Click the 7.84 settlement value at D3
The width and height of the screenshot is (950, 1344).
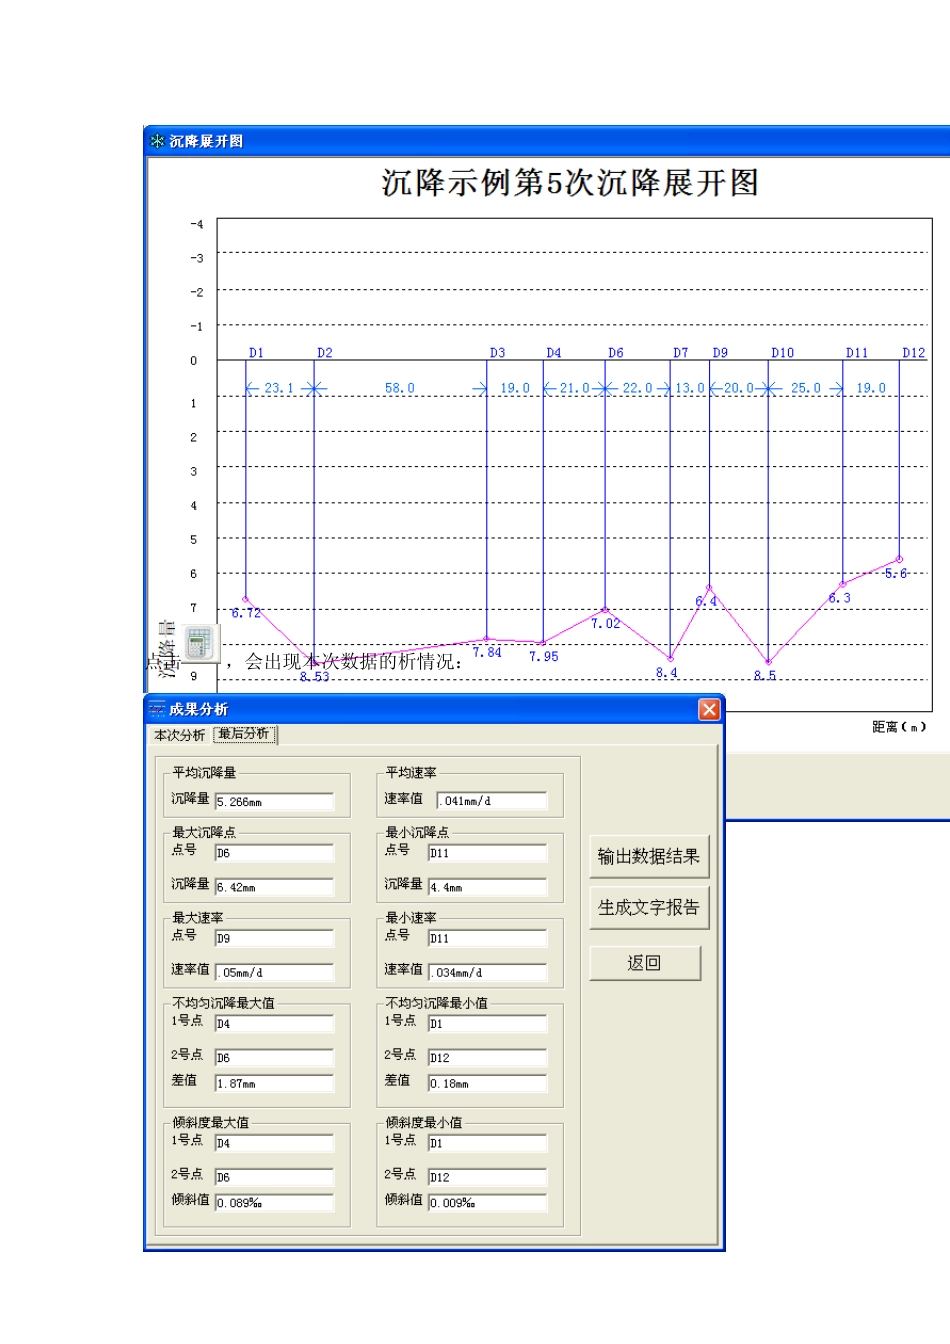pyautogui.click(x=487, y=652)
